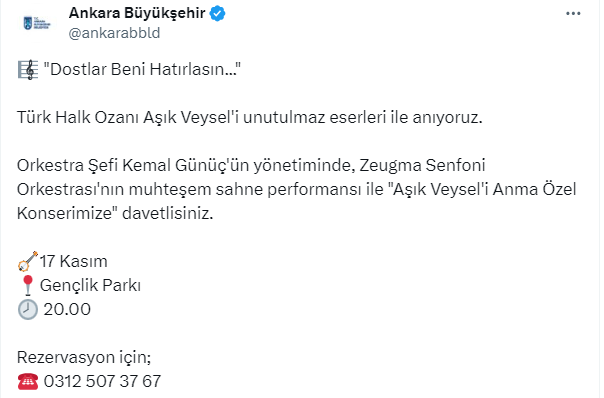604x398 pixels.
Task: Click the line starting "Orkestrası'nın muhteşem sahne"
Action: coord(297,190)
